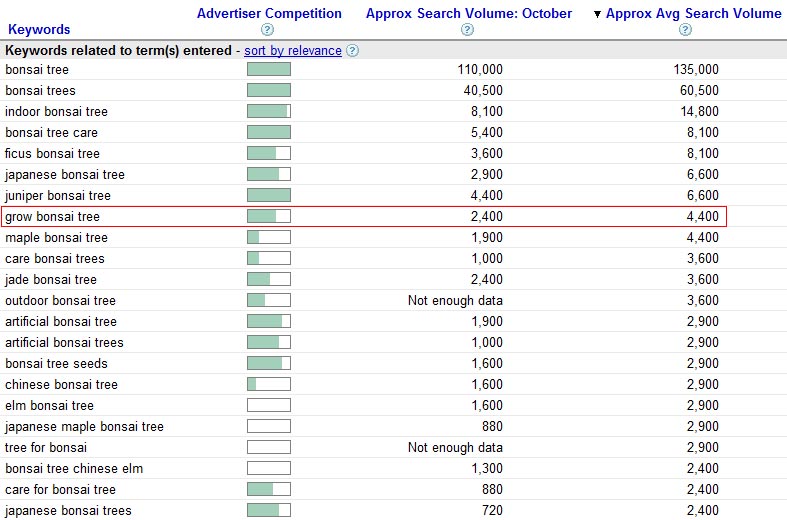Select the highlighted grow bonsai tree keyword
The height and width of the screenshot is (520, 787).
click(53, 216)
